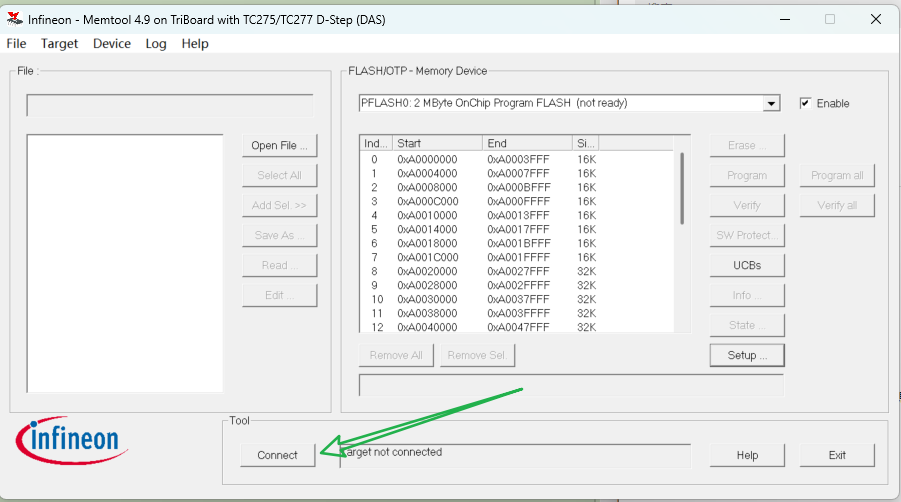Click the State button
The height and width of the screenshot is (502, 901).
747,325
